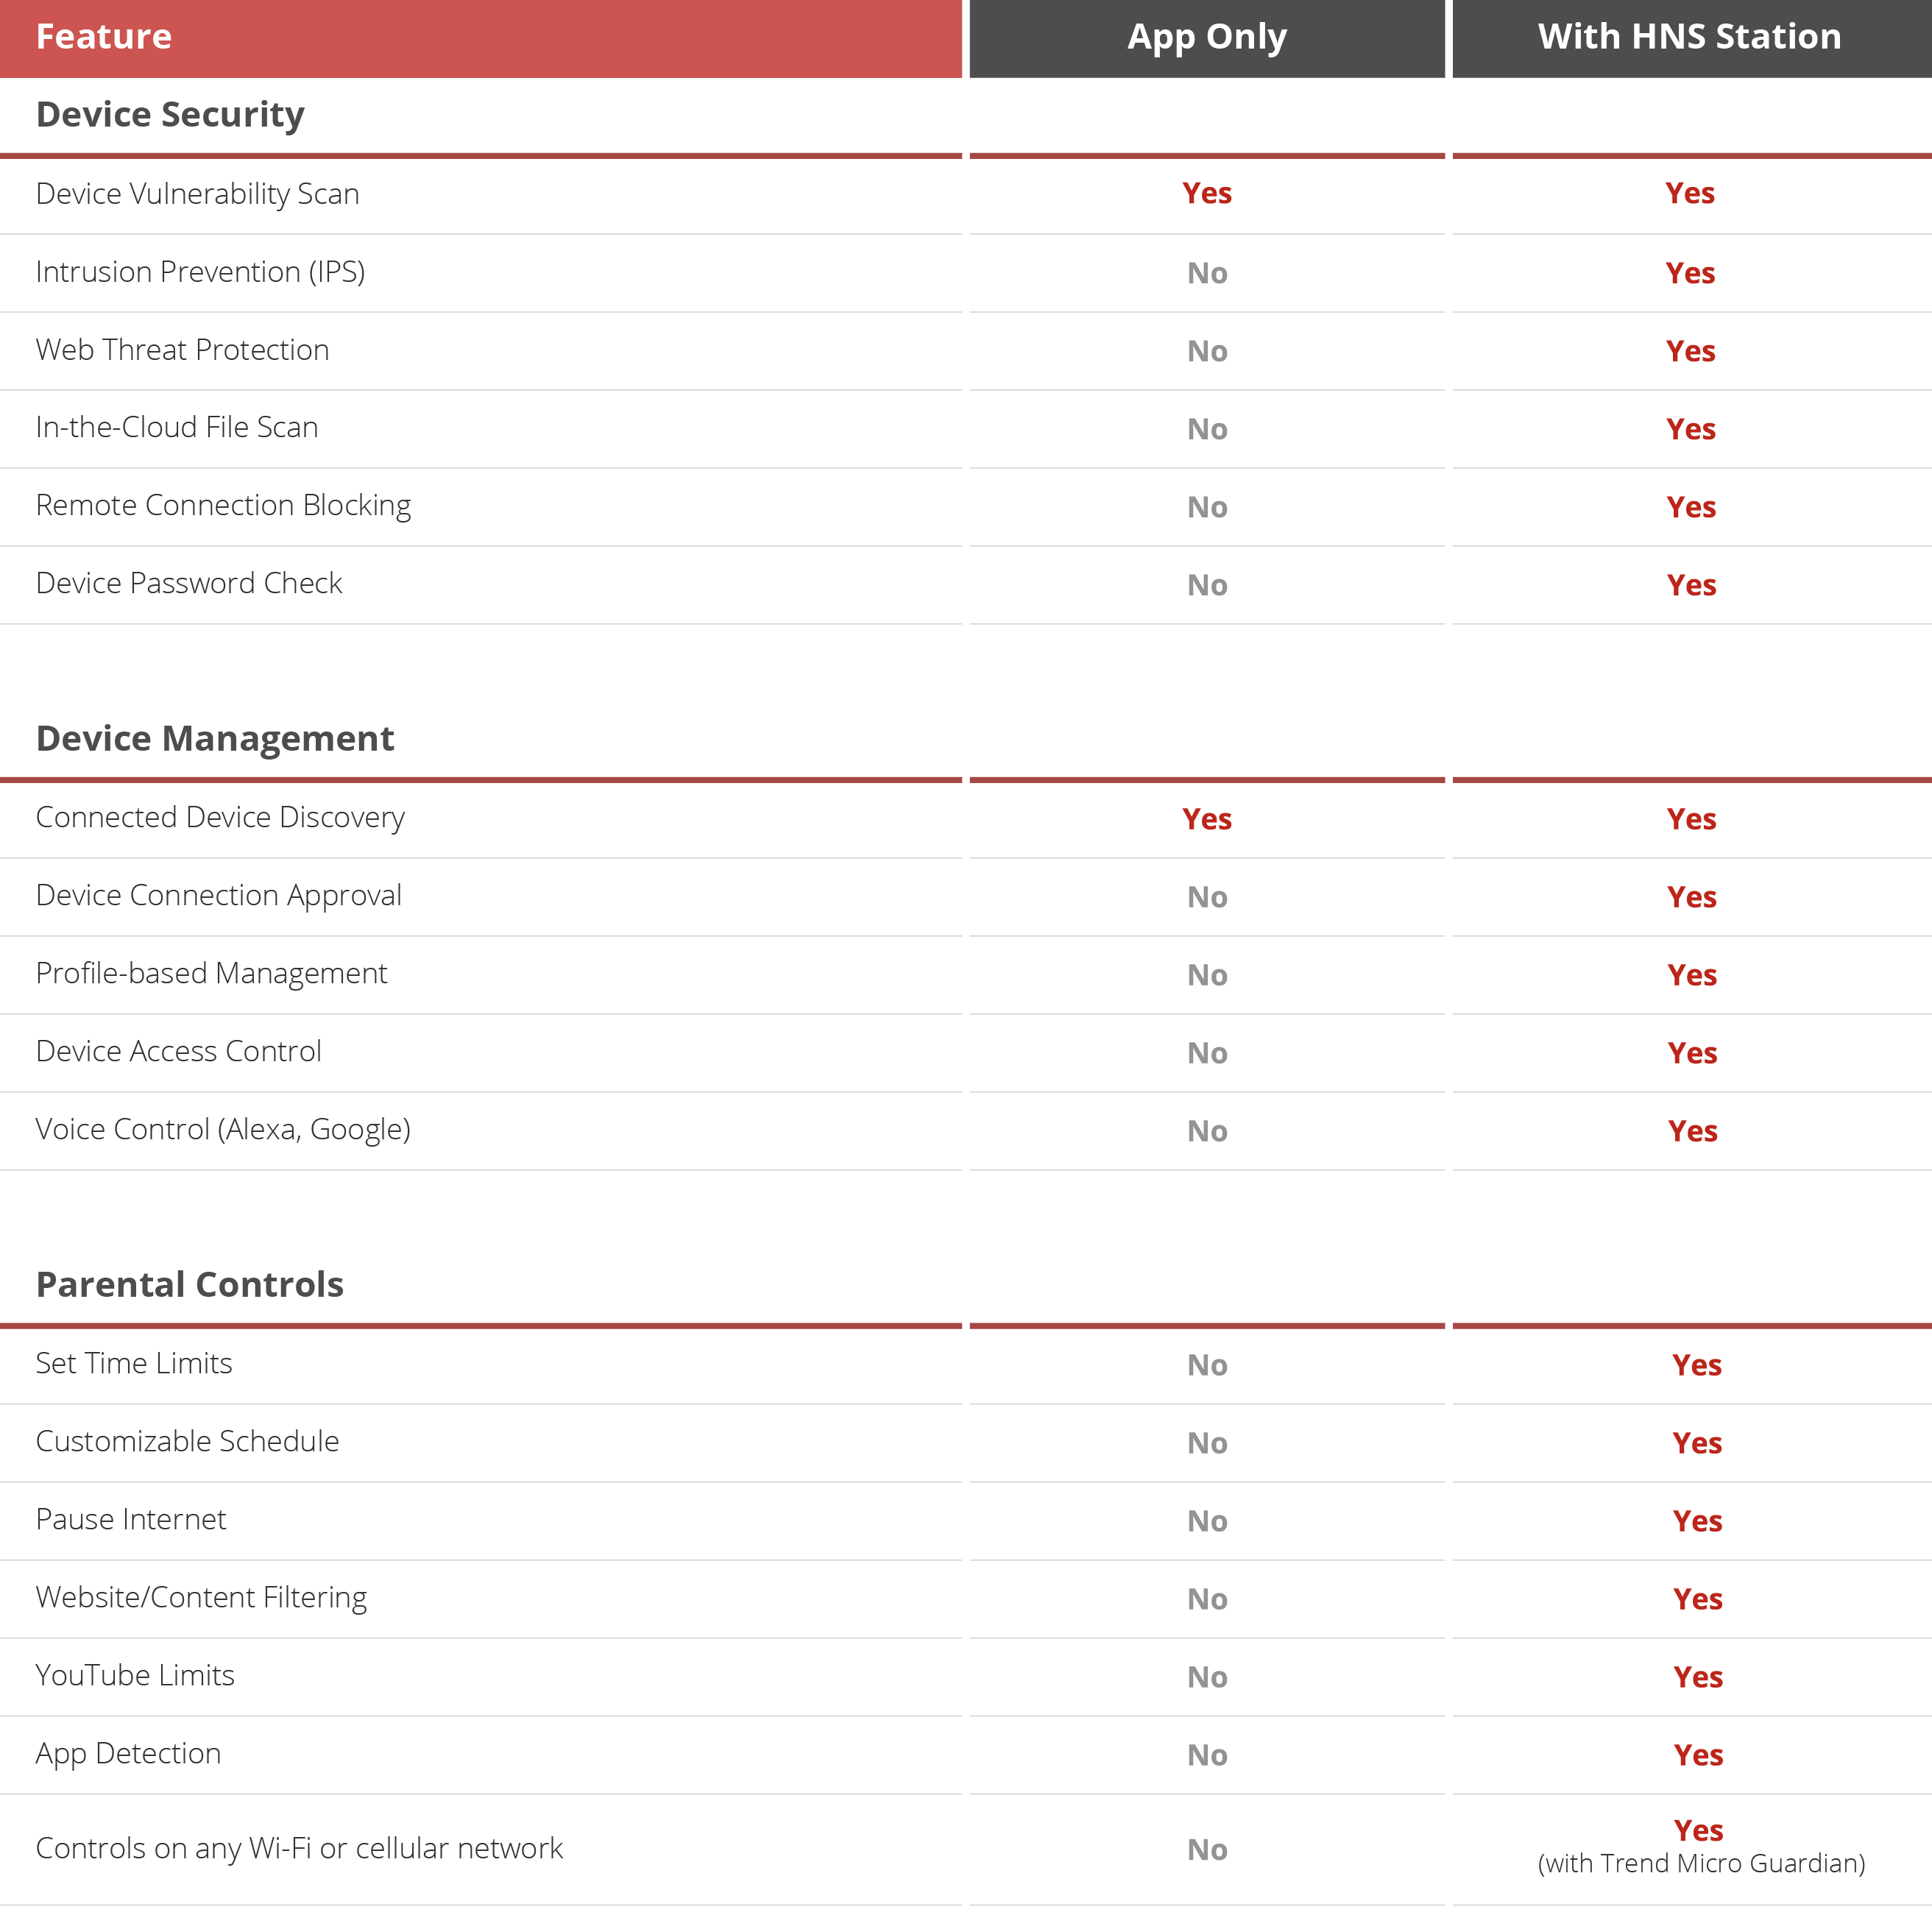Screen dimensions: 1932x1929
Task: Click the With HNS Station header
Action: [1689, 37]
